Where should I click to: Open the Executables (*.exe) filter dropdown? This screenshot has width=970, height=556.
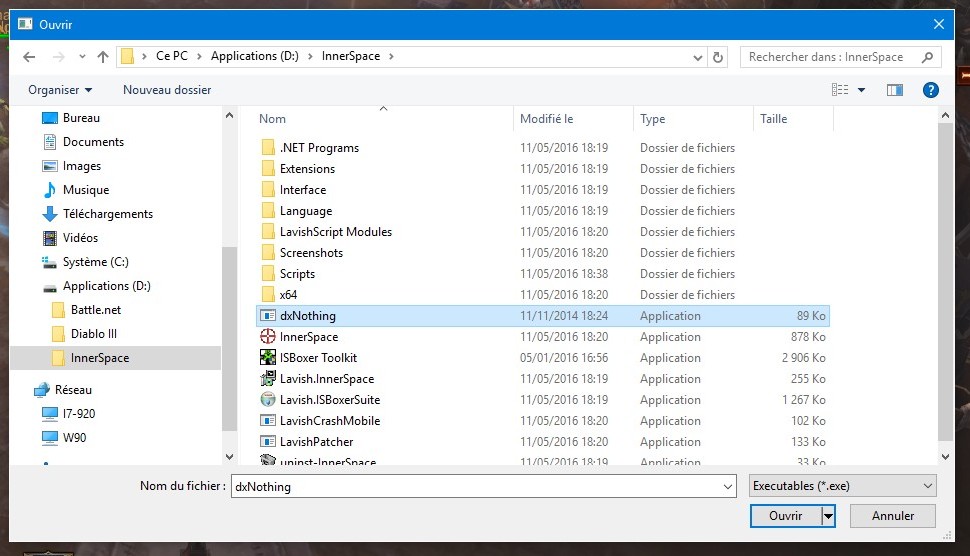(842, 486)
